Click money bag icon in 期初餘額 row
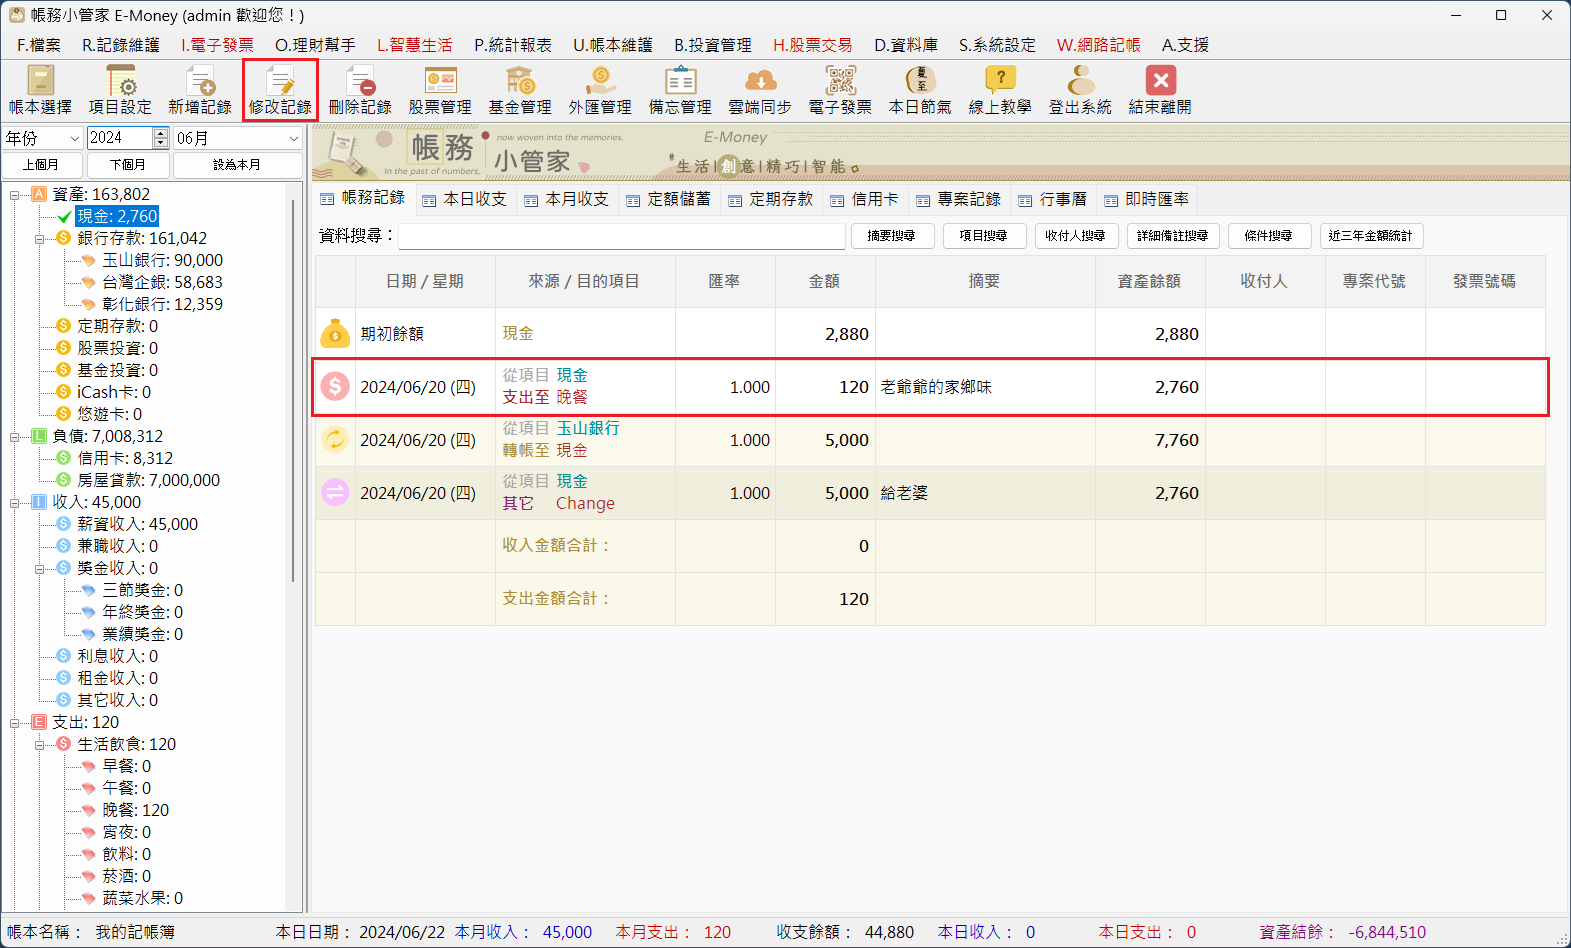 tap(335, 333)
